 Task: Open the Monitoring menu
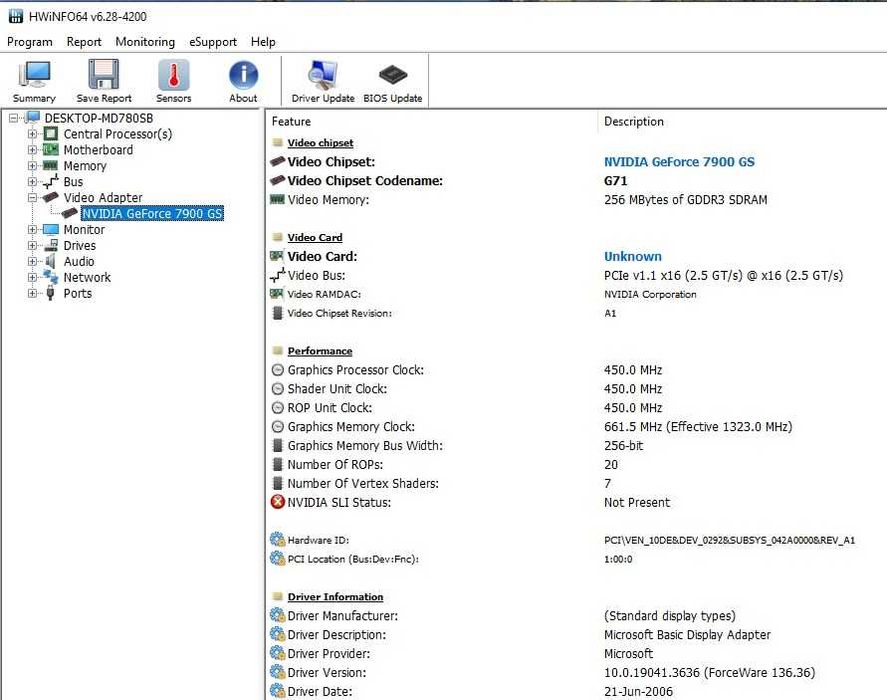click(x=145, y=42)
